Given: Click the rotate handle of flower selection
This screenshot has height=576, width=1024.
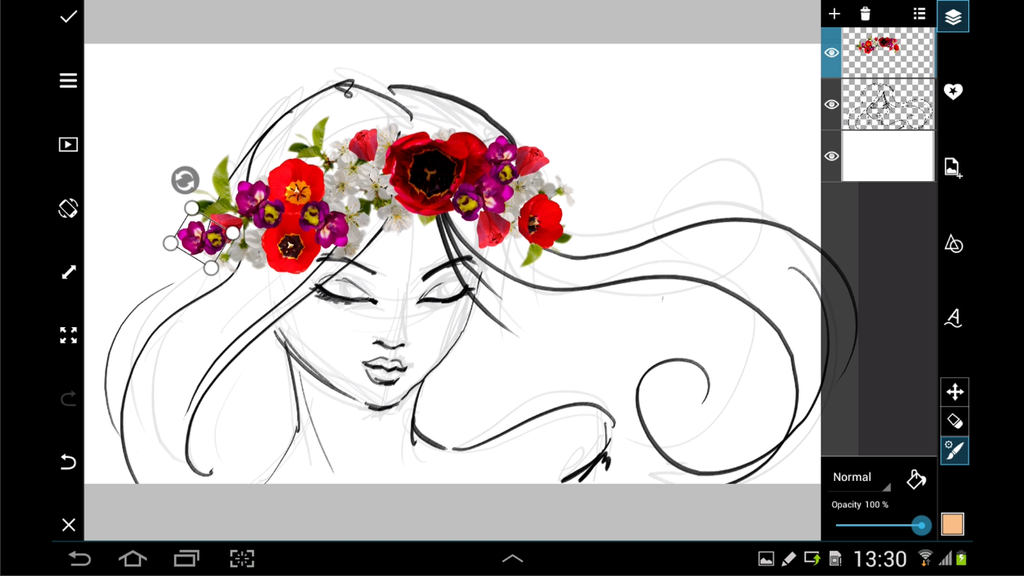Looking at the screenshot, I should click(x=185, y=180).
